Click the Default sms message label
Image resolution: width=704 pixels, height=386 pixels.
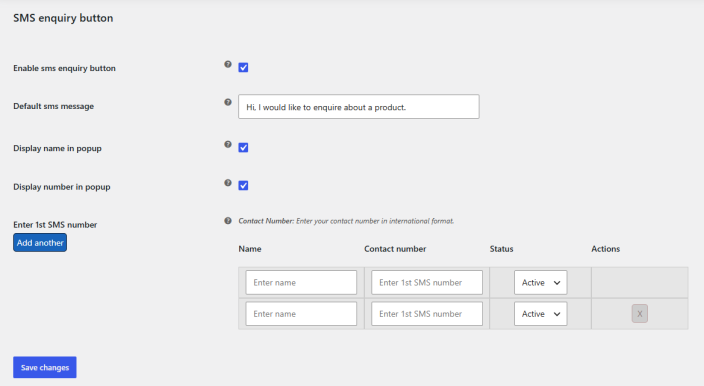tap(53, 106)
